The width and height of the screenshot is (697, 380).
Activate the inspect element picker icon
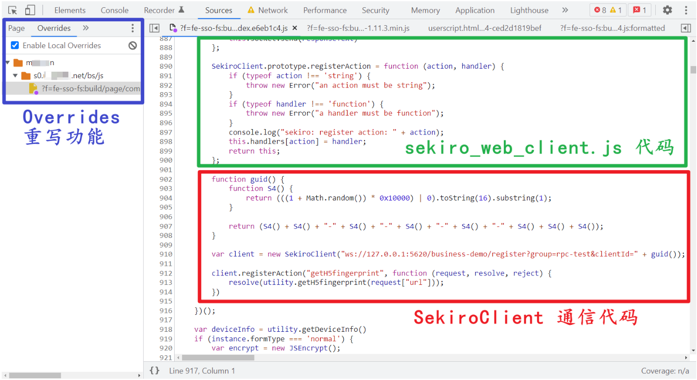click(12, 10)
